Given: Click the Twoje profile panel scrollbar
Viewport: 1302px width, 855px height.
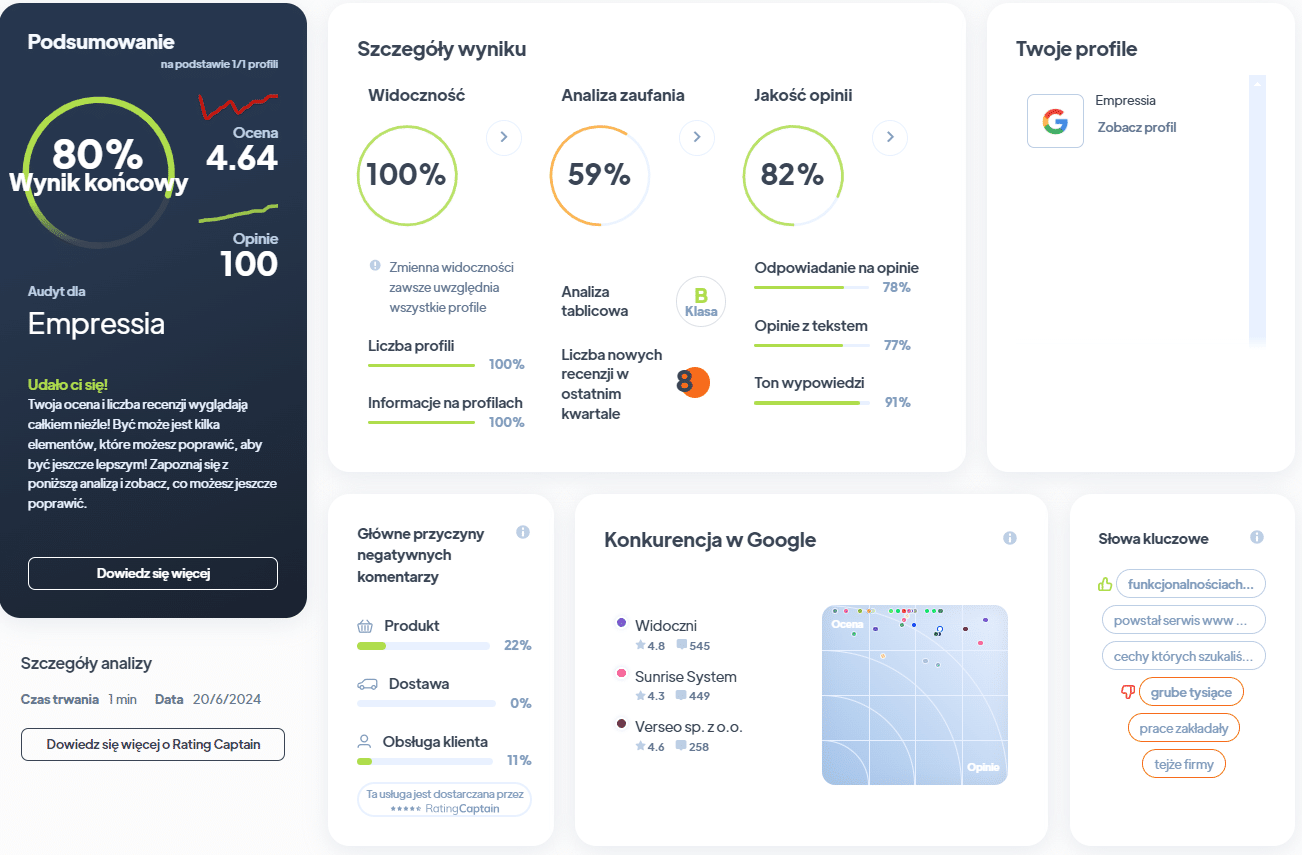Looking at the screenshot, I should pos(1257,210).
